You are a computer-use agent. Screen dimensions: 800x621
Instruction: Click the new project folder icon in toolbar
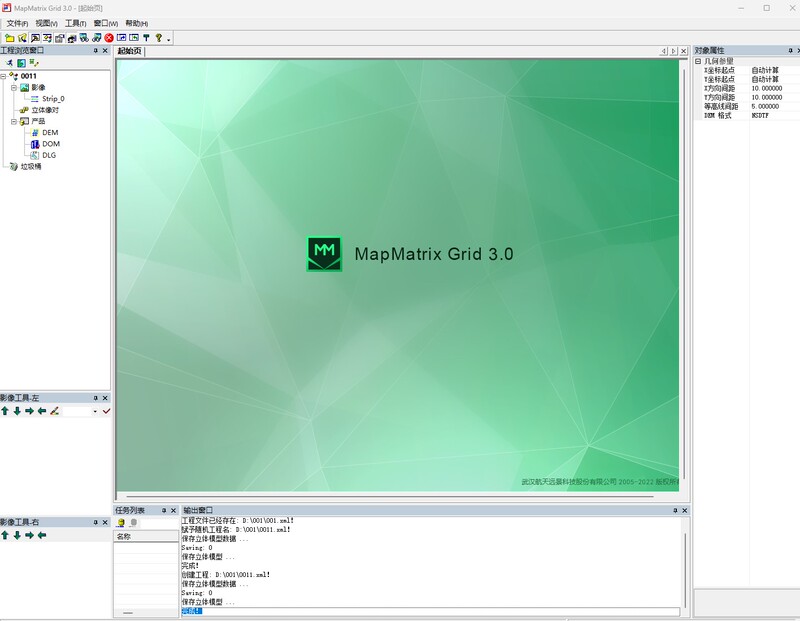(10, 38)
